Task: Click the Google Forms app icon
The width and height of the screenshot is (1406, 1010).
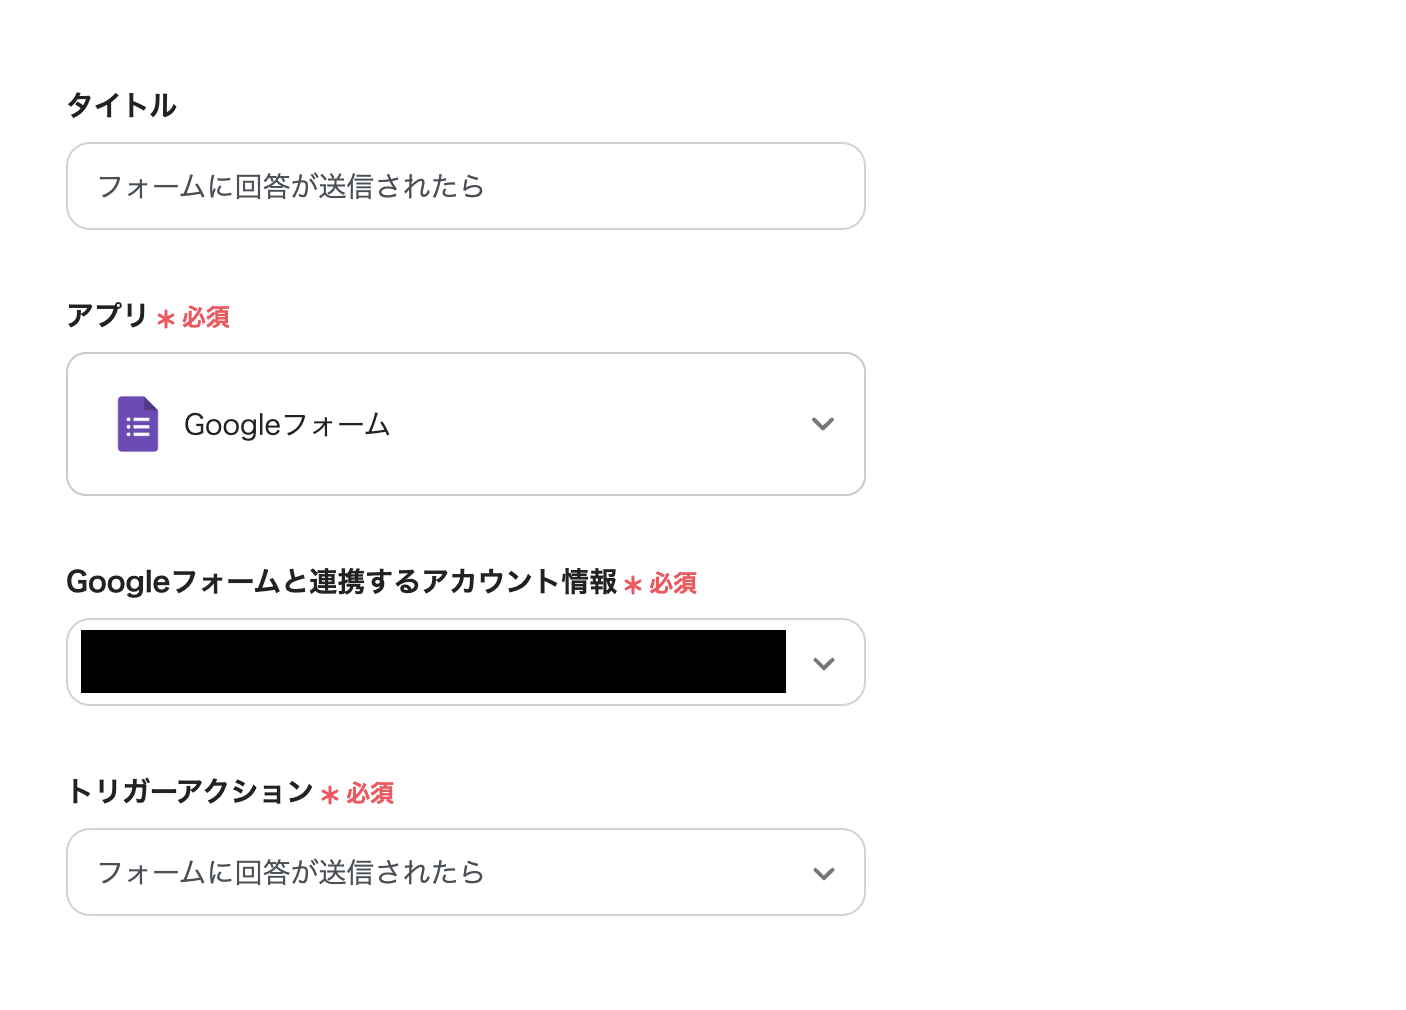Action: (x=138, y=424)
